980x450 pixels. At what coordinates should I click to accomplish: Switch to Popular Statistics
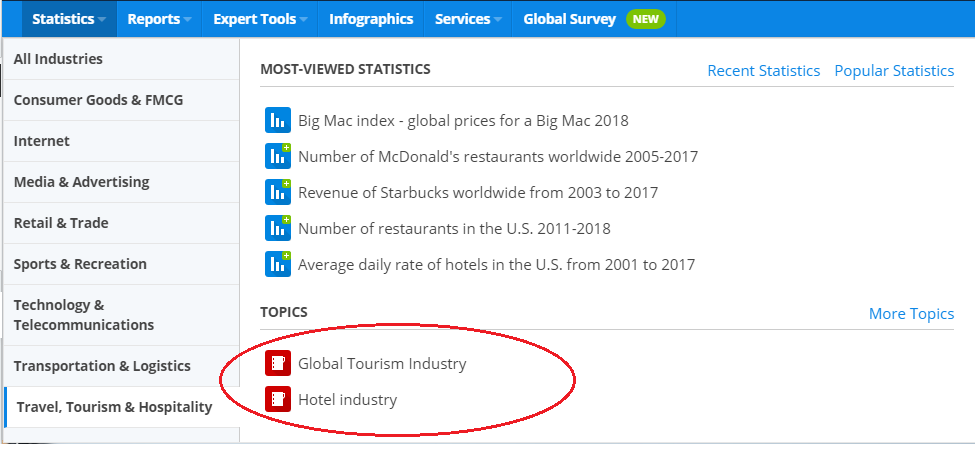coord(894,71)
